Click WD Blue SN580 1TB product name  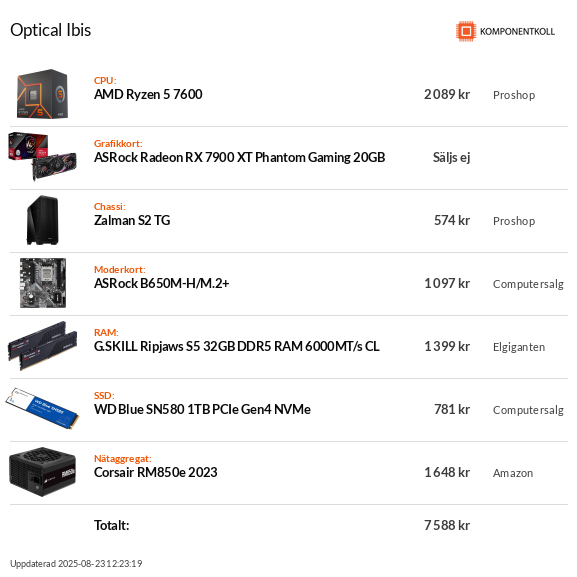[202, 409]
